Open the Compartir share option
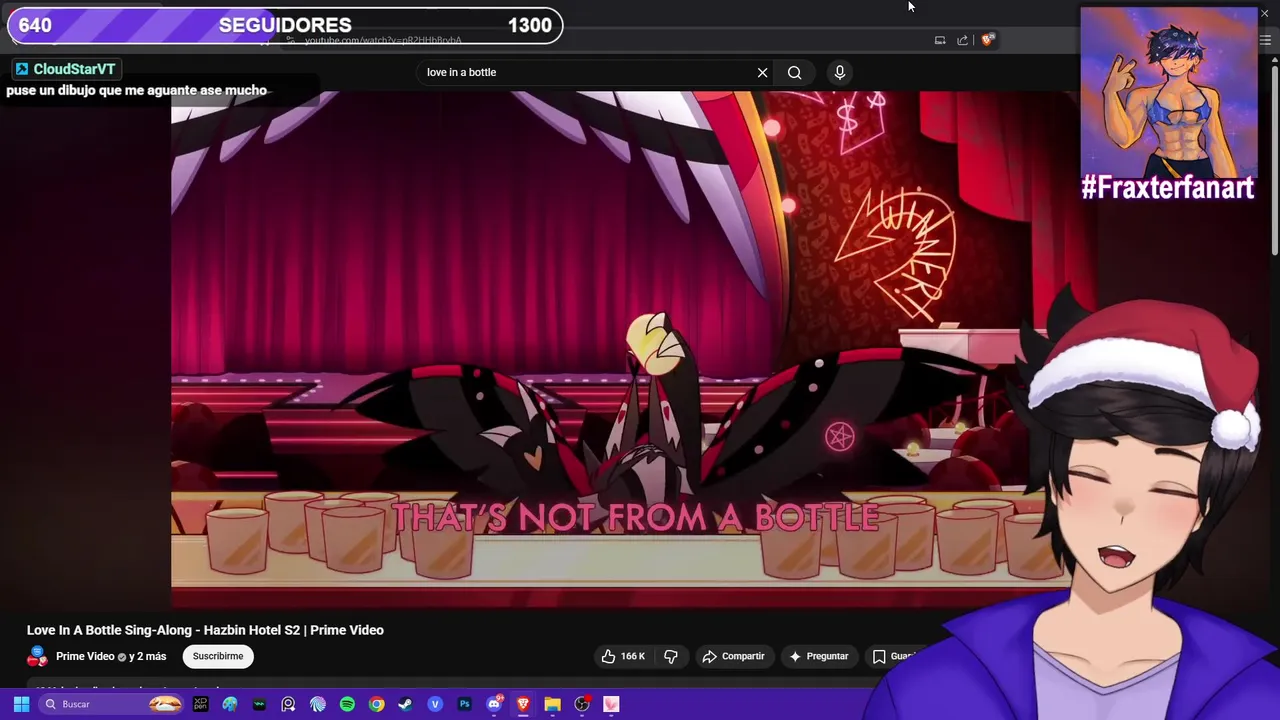The width and height of the screenshot is (1280, 720). tap(734, 656)
